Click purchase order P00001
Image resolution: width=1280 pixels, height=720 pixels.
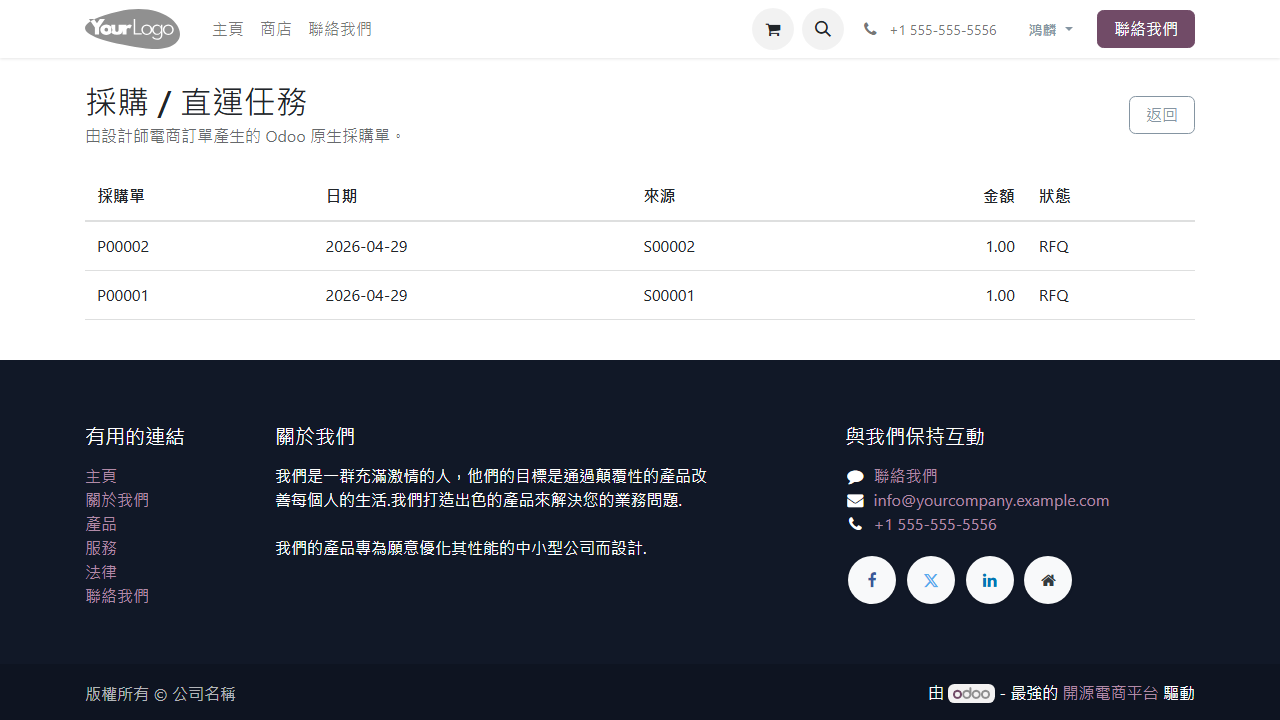coord(123,295)
